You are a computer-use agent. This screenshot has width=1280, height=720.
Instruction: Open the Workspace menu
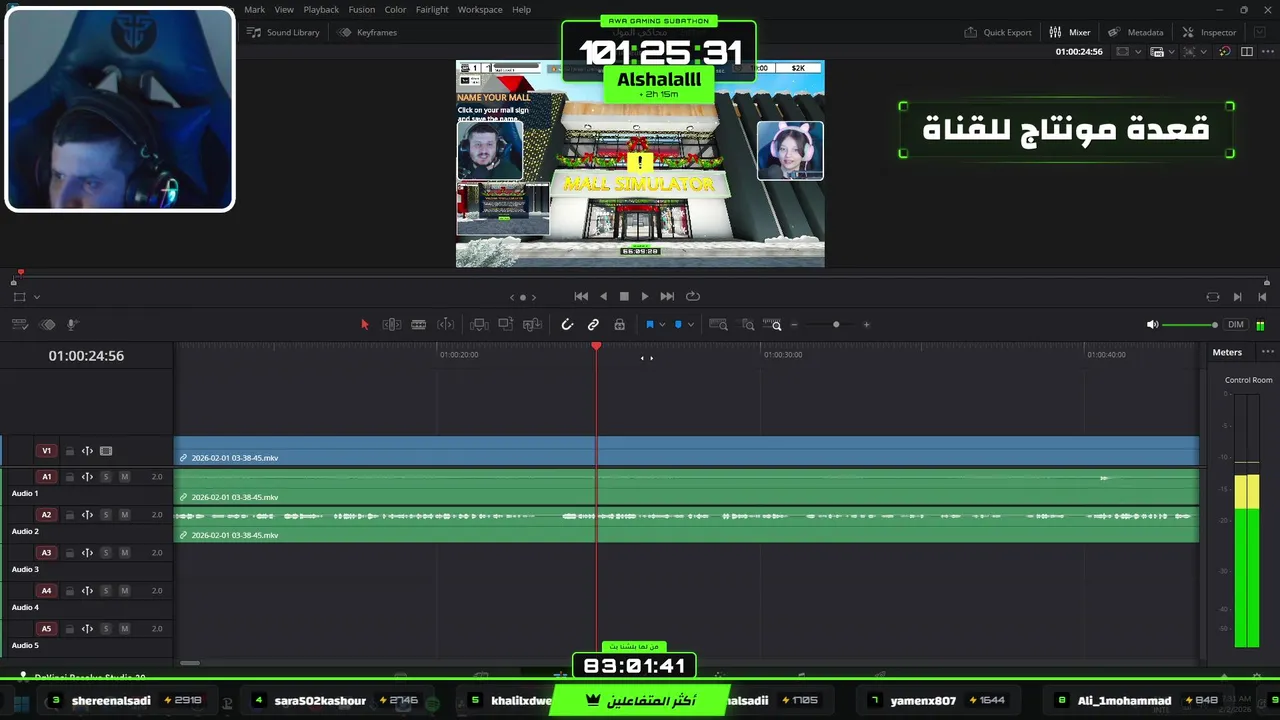480,9
